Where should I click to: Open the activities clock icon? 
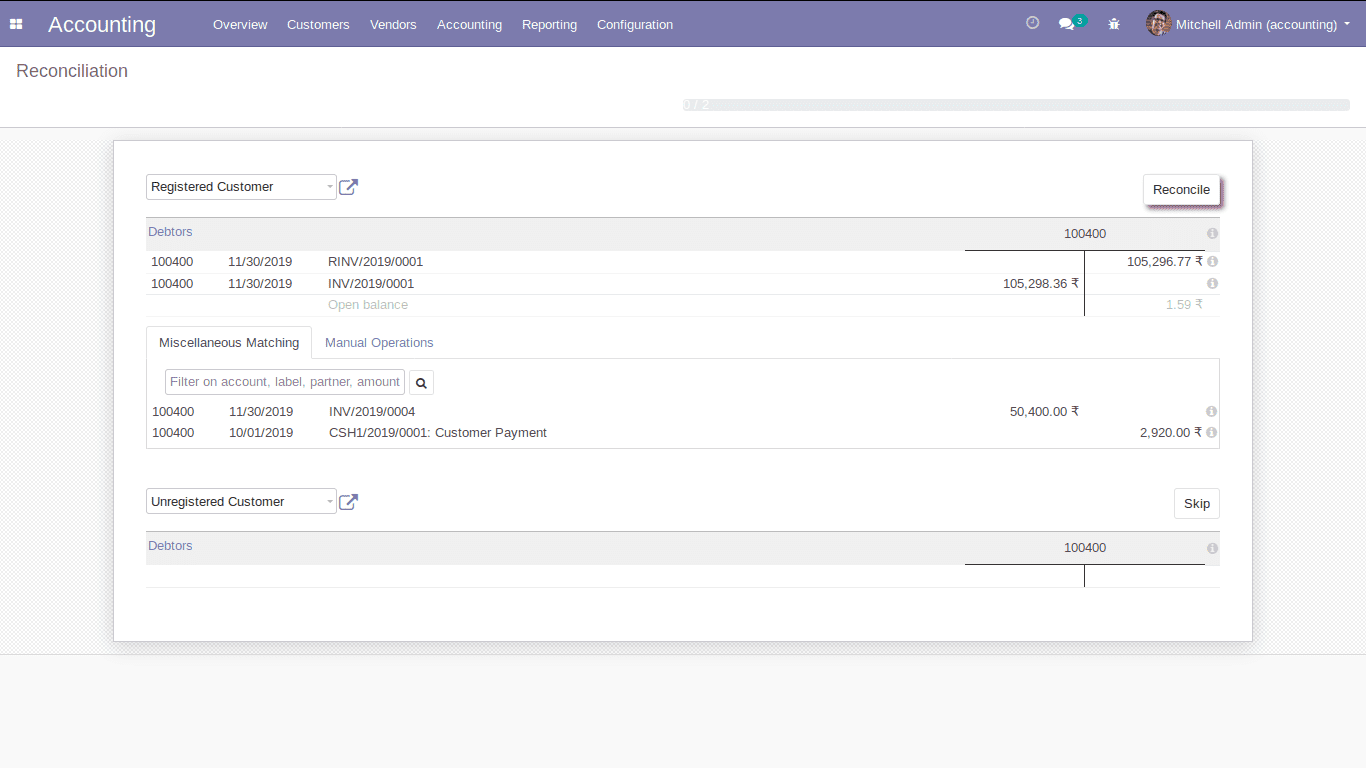pyautogui.click(x=1033, y=23)
